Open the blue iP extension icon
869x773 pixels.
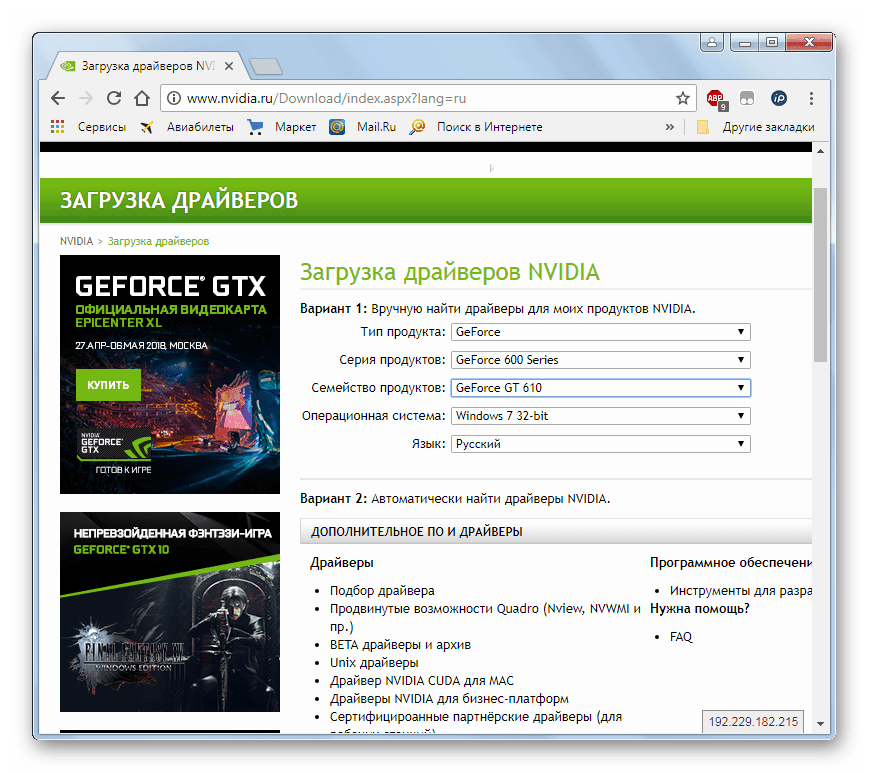(779, 99)
